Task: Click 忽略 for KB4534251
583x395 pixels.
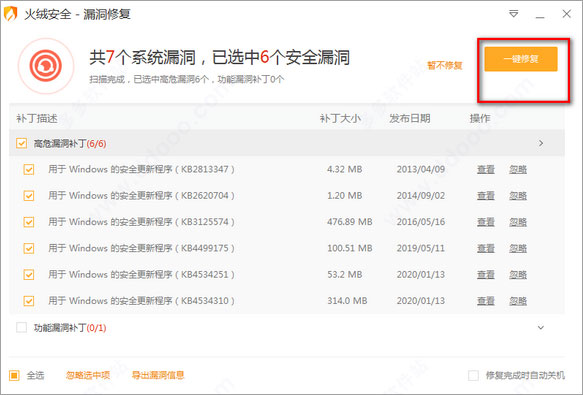Action: click(x=518, y=274)
